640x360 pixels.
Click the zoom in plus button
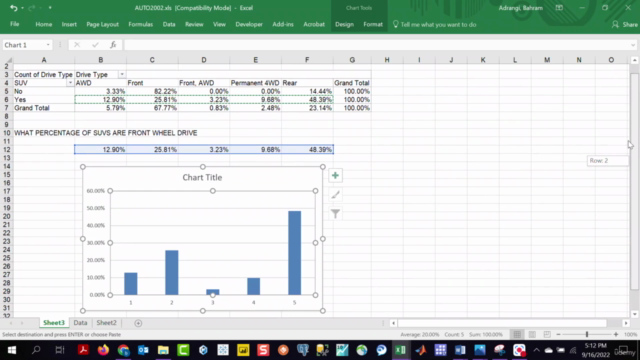tap(616, 335)
